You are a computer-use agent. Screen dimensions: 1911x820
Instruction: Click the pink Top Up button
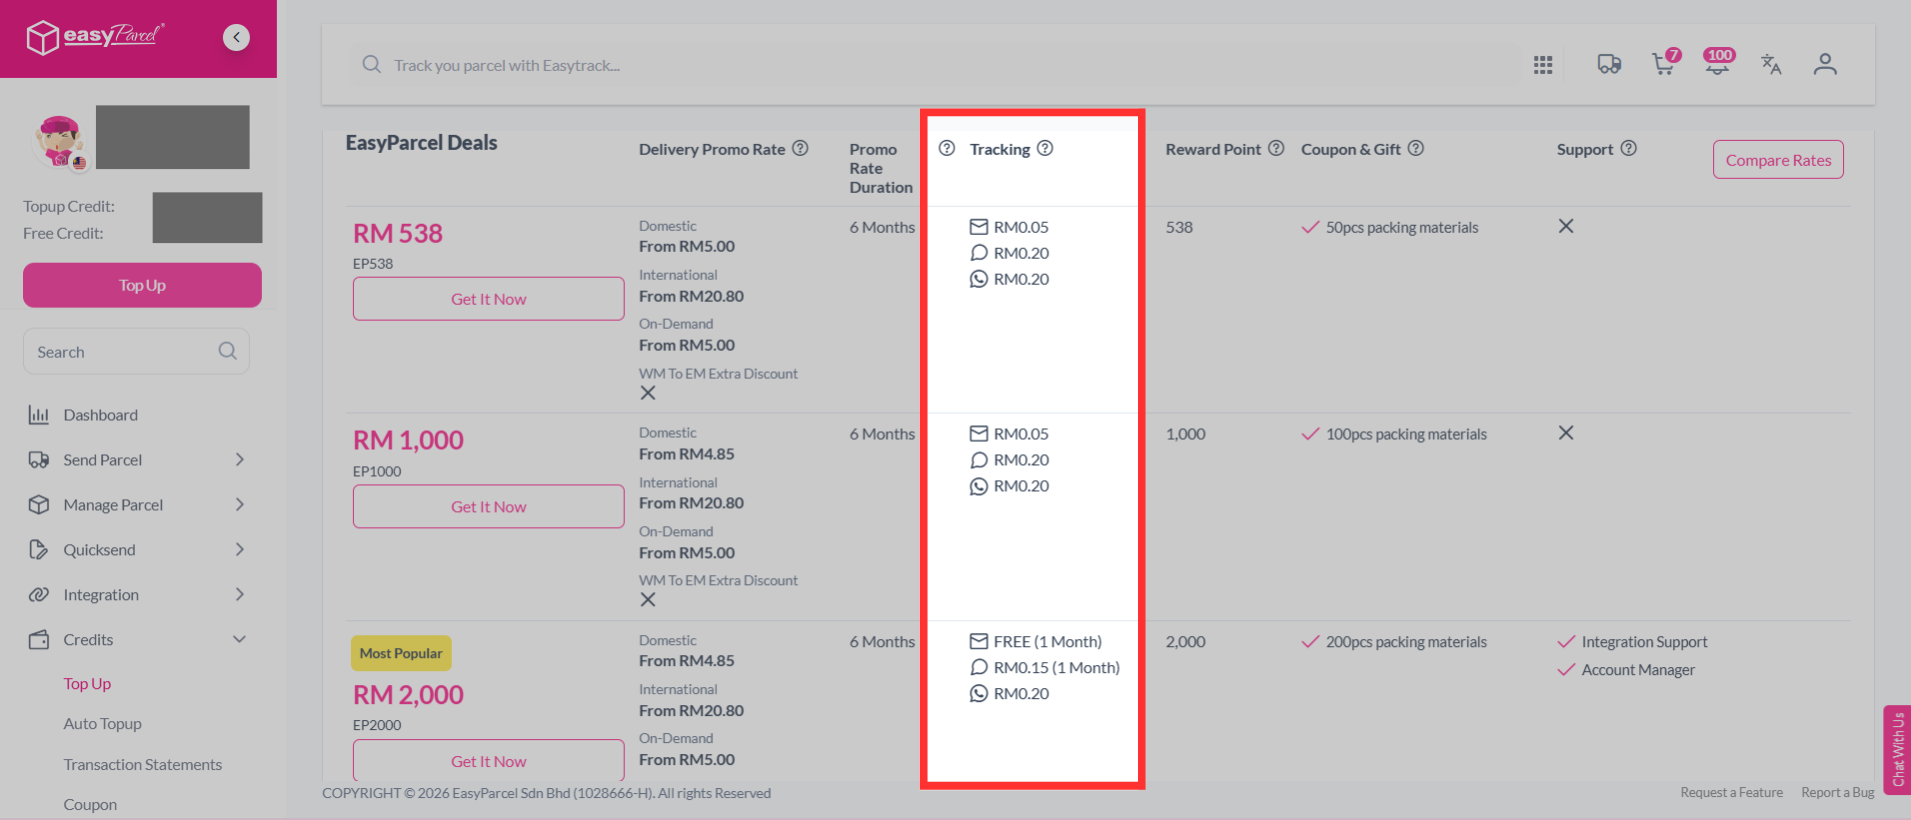pos(142,285)
